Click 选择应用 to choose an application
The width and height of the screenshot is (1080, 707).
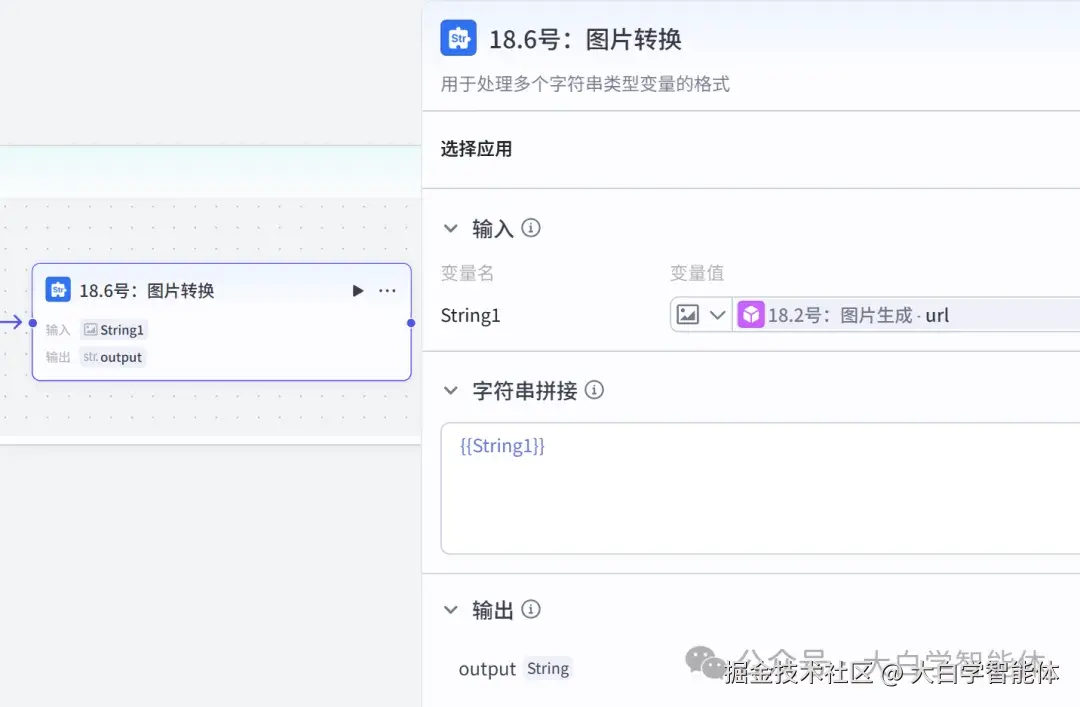click(x=477, y=149)
